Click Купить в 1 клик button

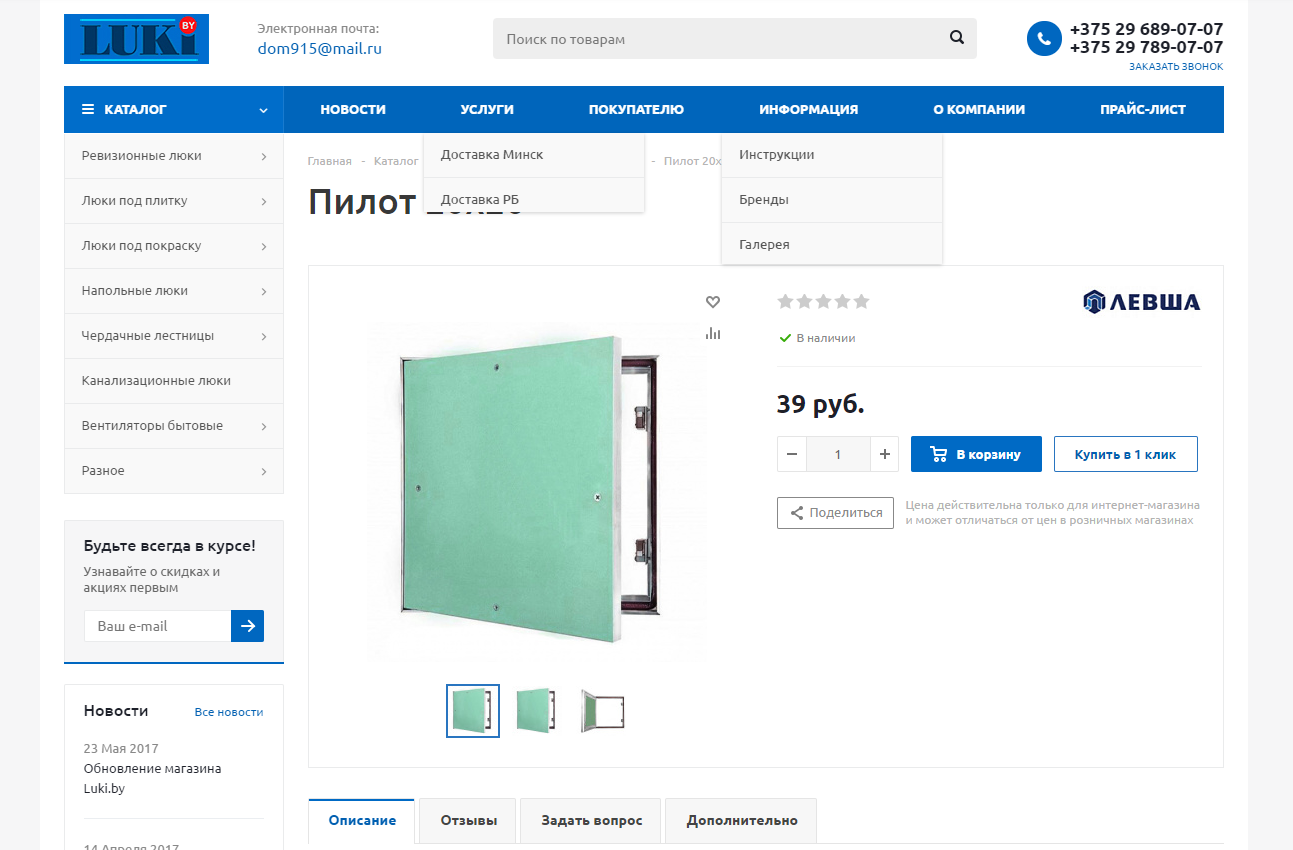(x=1125, y=454)
